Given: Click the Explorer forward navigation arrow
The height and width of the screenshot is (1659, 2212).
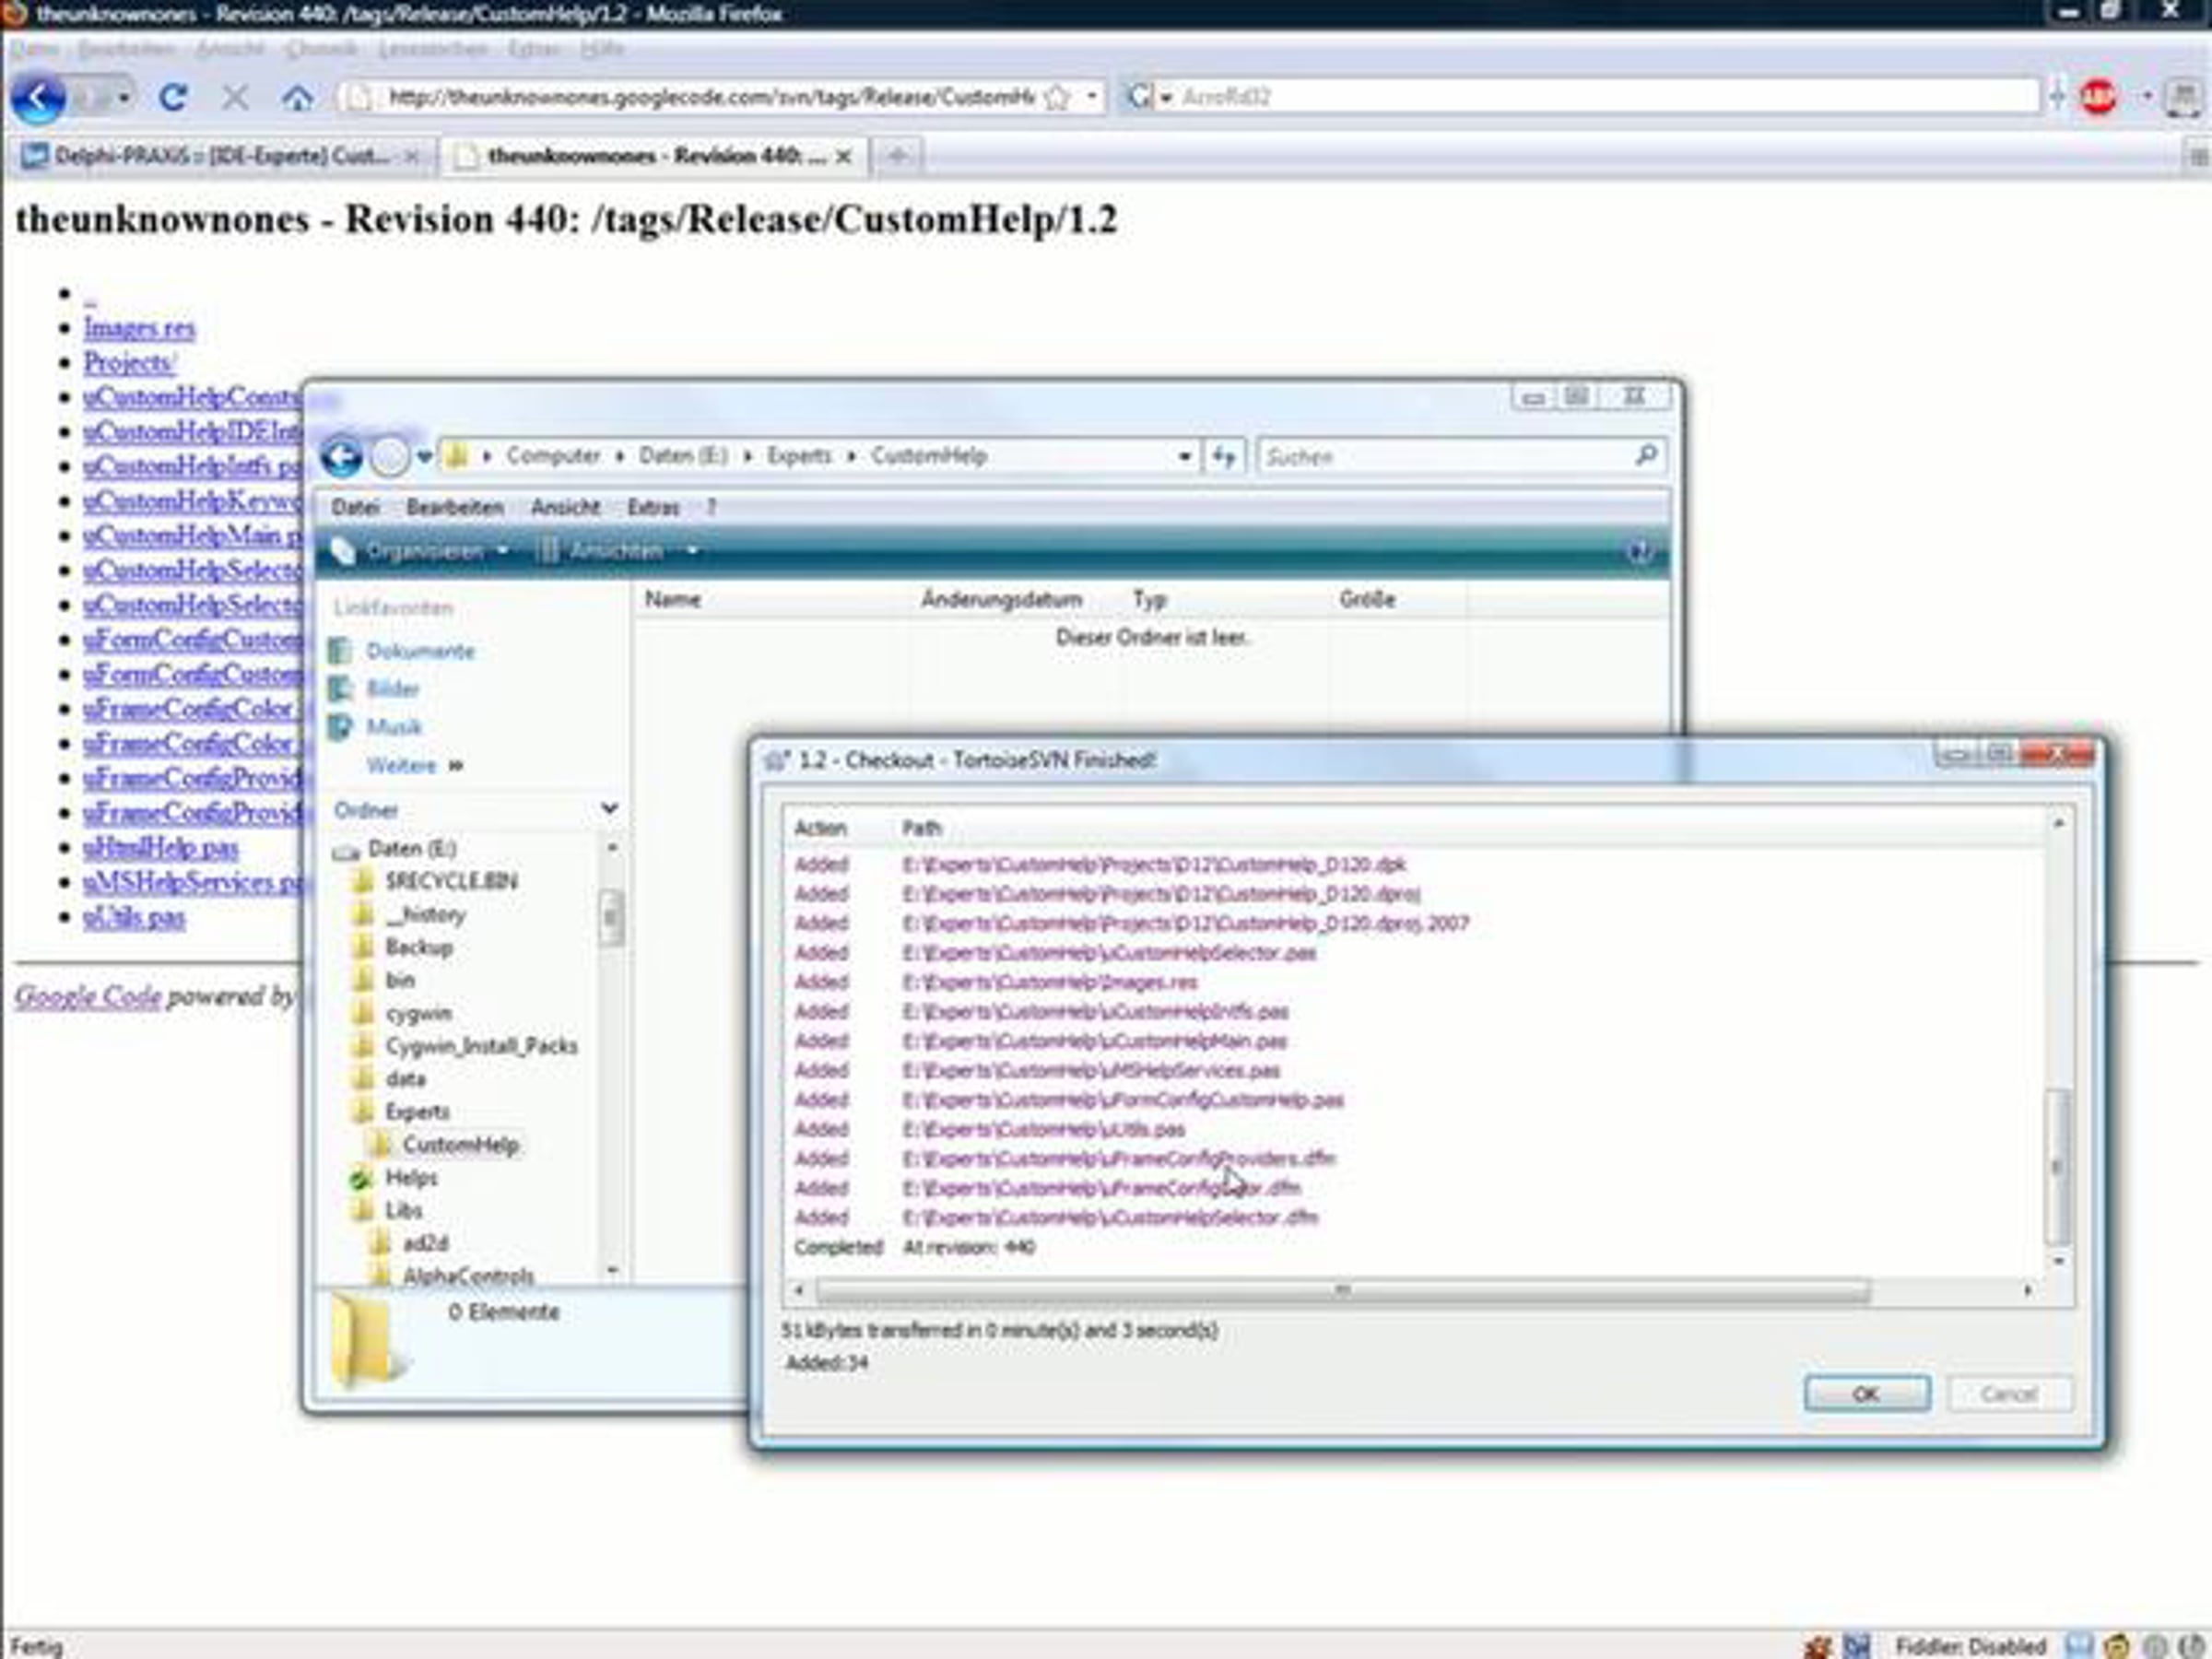Looking at the screenshot, I should point(389,457).
